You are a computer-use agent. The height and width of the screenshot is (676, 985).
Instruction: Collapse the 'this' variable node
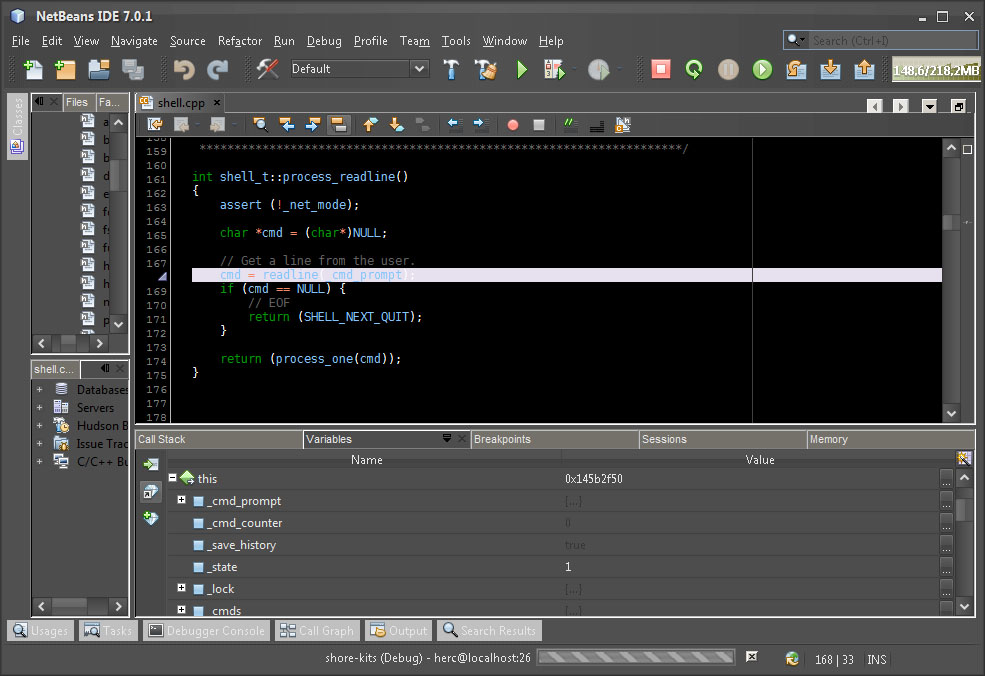pyautogui.click(x=173, y=478)
